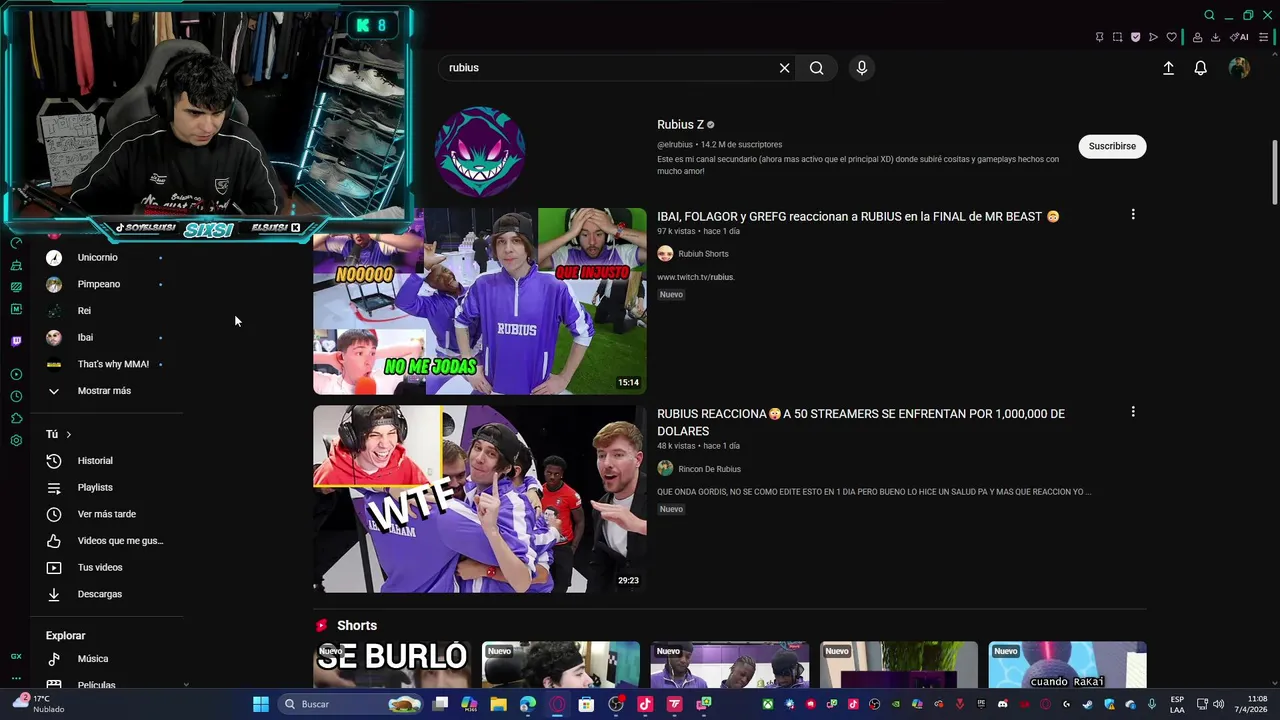Expand subscriptions with Mostrar más

coord(106,391)
